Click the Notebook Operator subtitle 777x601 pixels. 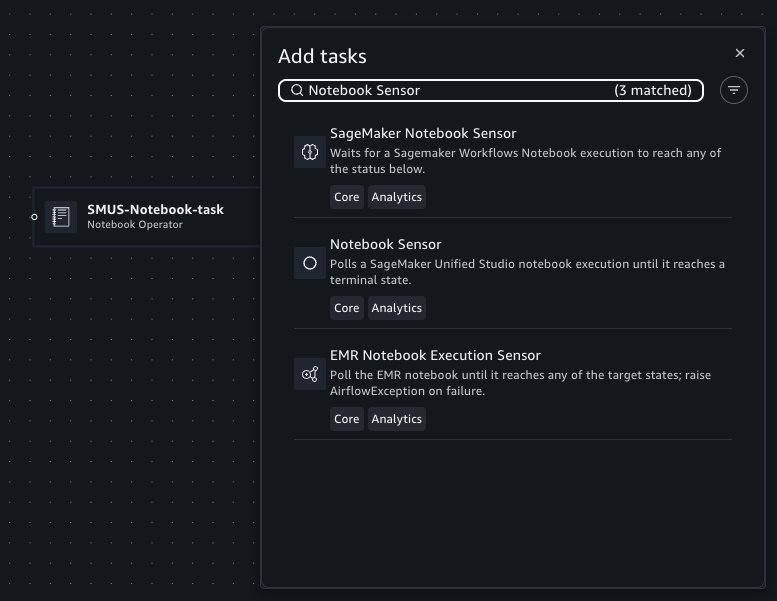[135, 224]
